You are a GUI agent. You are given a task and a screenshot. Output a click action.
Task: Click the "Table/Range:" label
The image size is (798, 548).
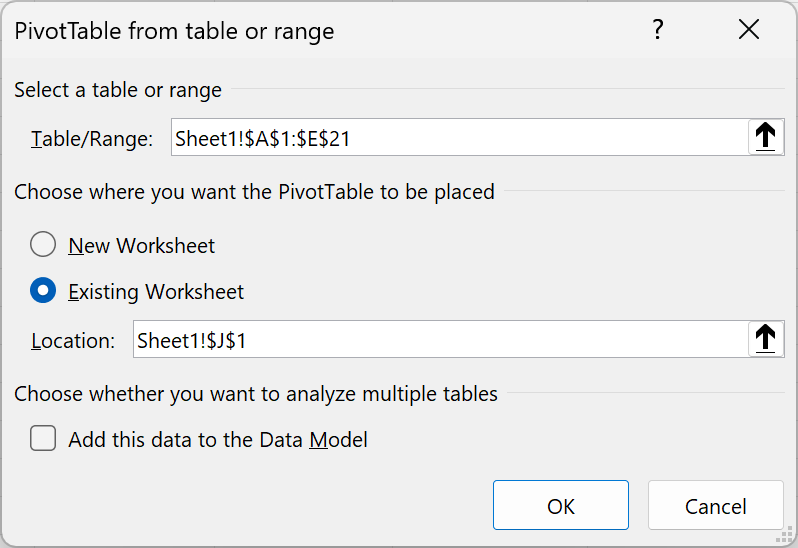click(x=92, y=139)
